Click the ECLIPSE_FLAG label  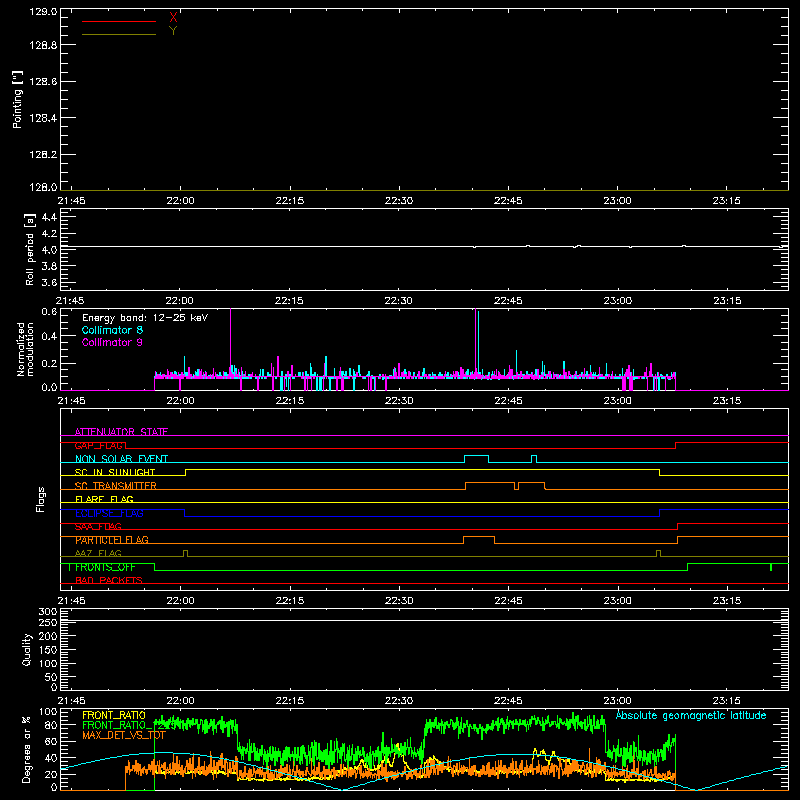click(109, 513)
